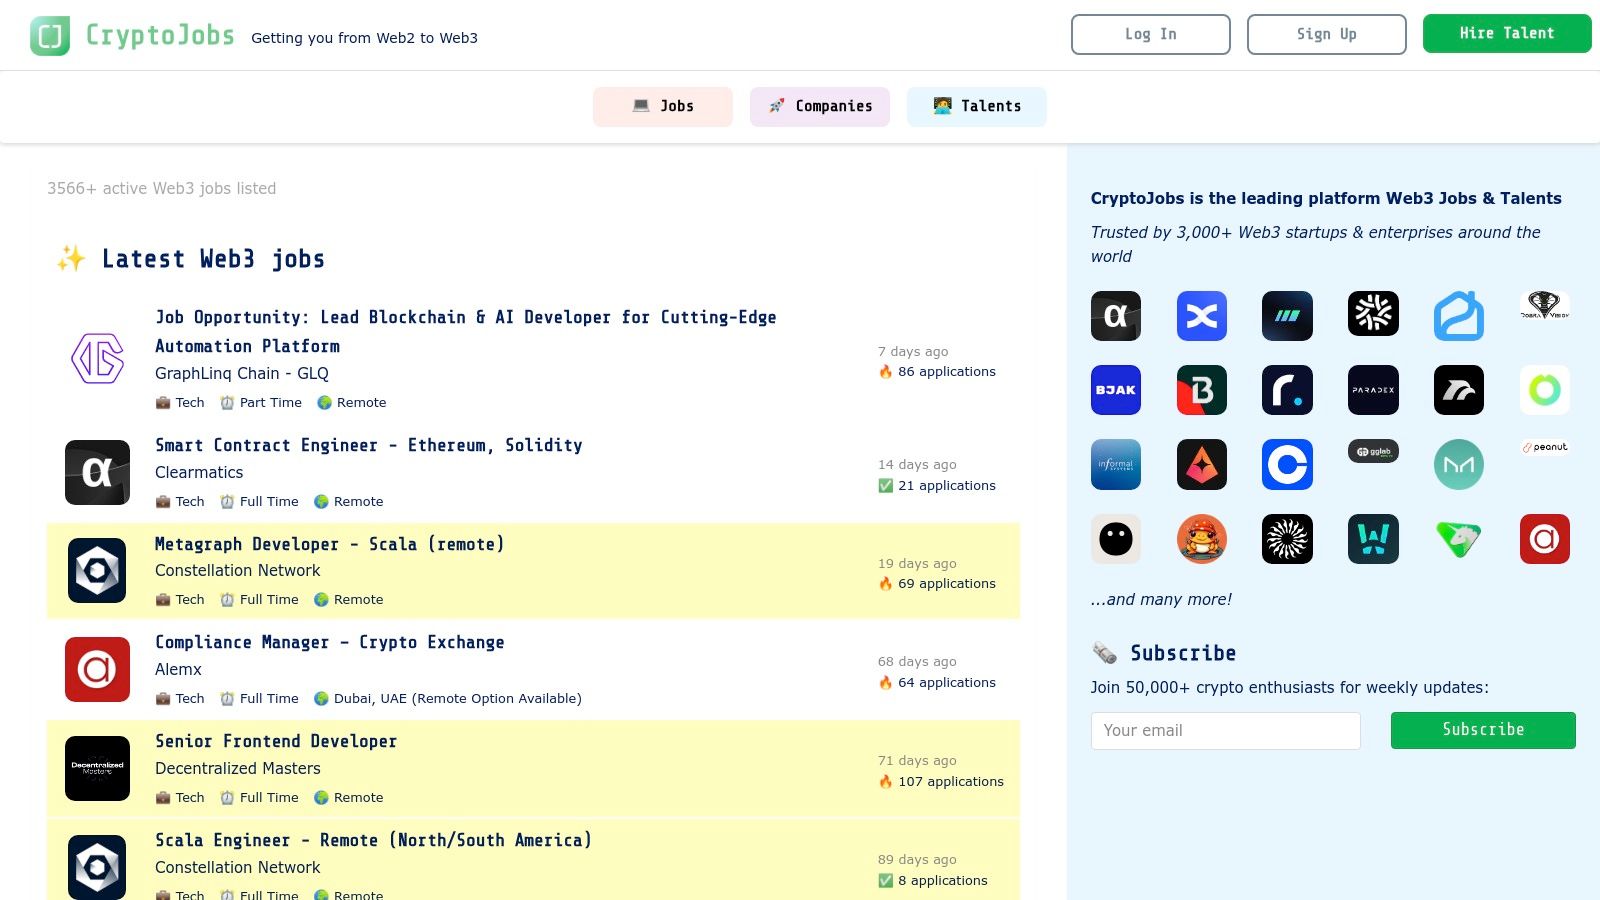
Task: Open the Lead Blockchain & AI Developer job title
Action: click(466, 332)
